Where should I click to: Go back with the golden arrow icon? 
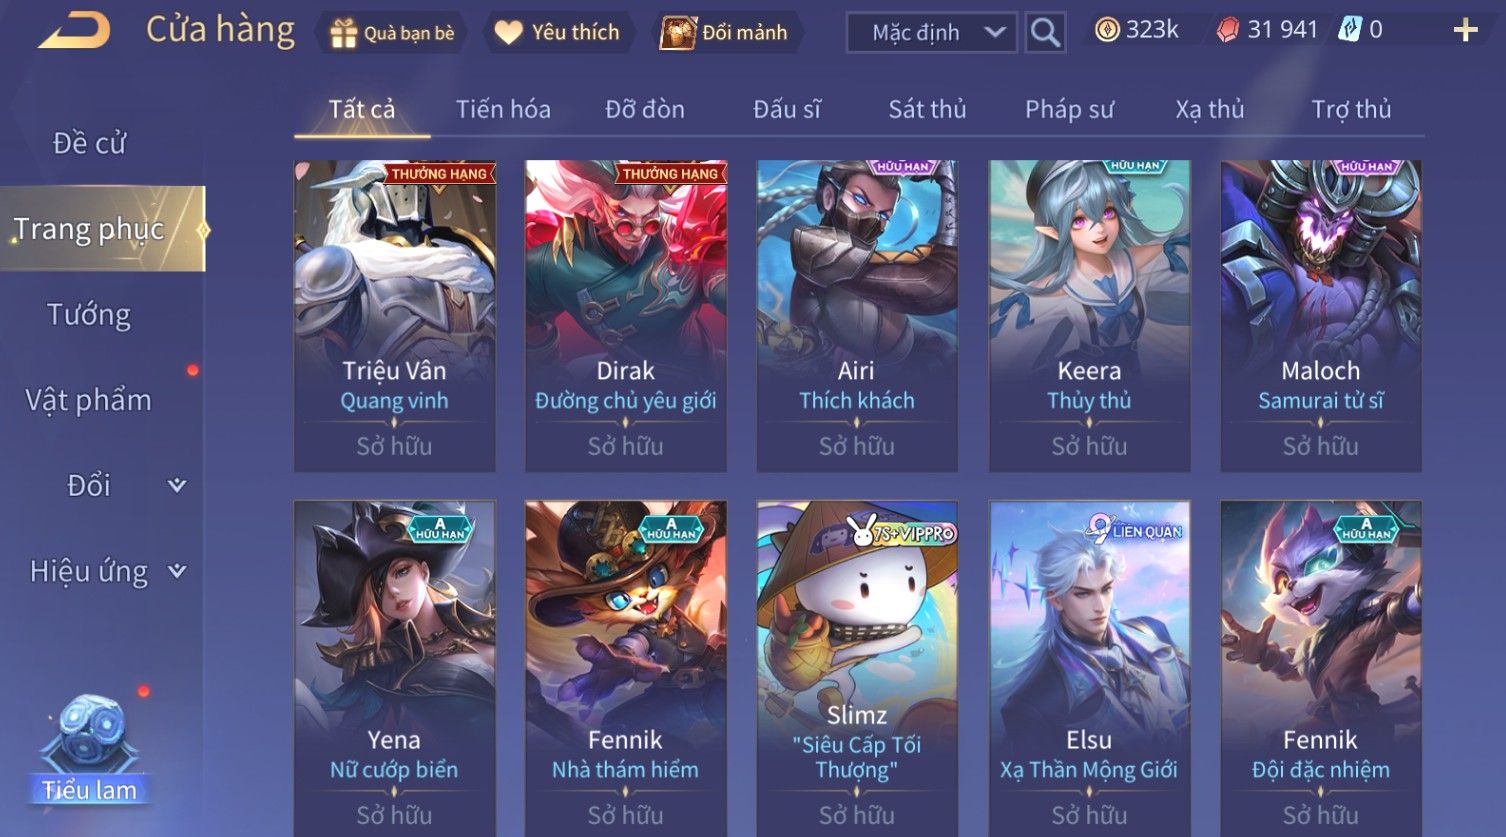(74, 31)
